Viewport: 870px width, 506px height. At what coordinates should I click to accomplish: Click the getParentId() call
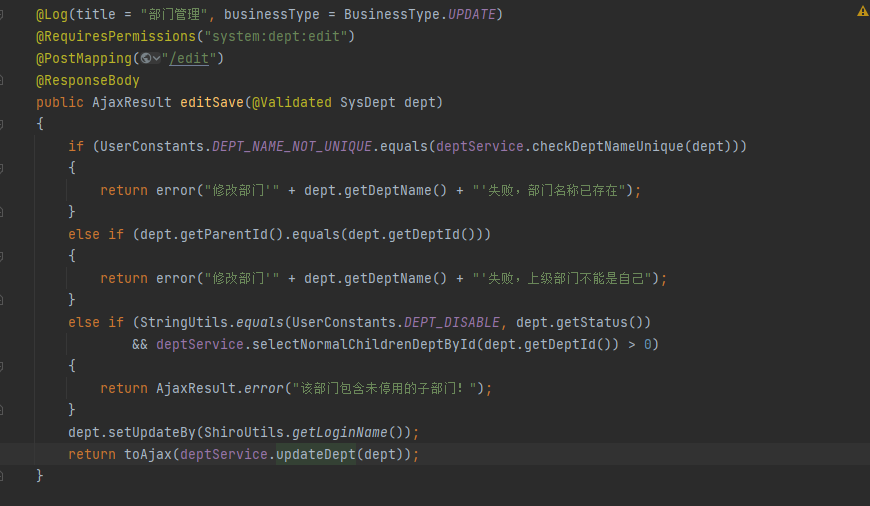pos(232,234)
